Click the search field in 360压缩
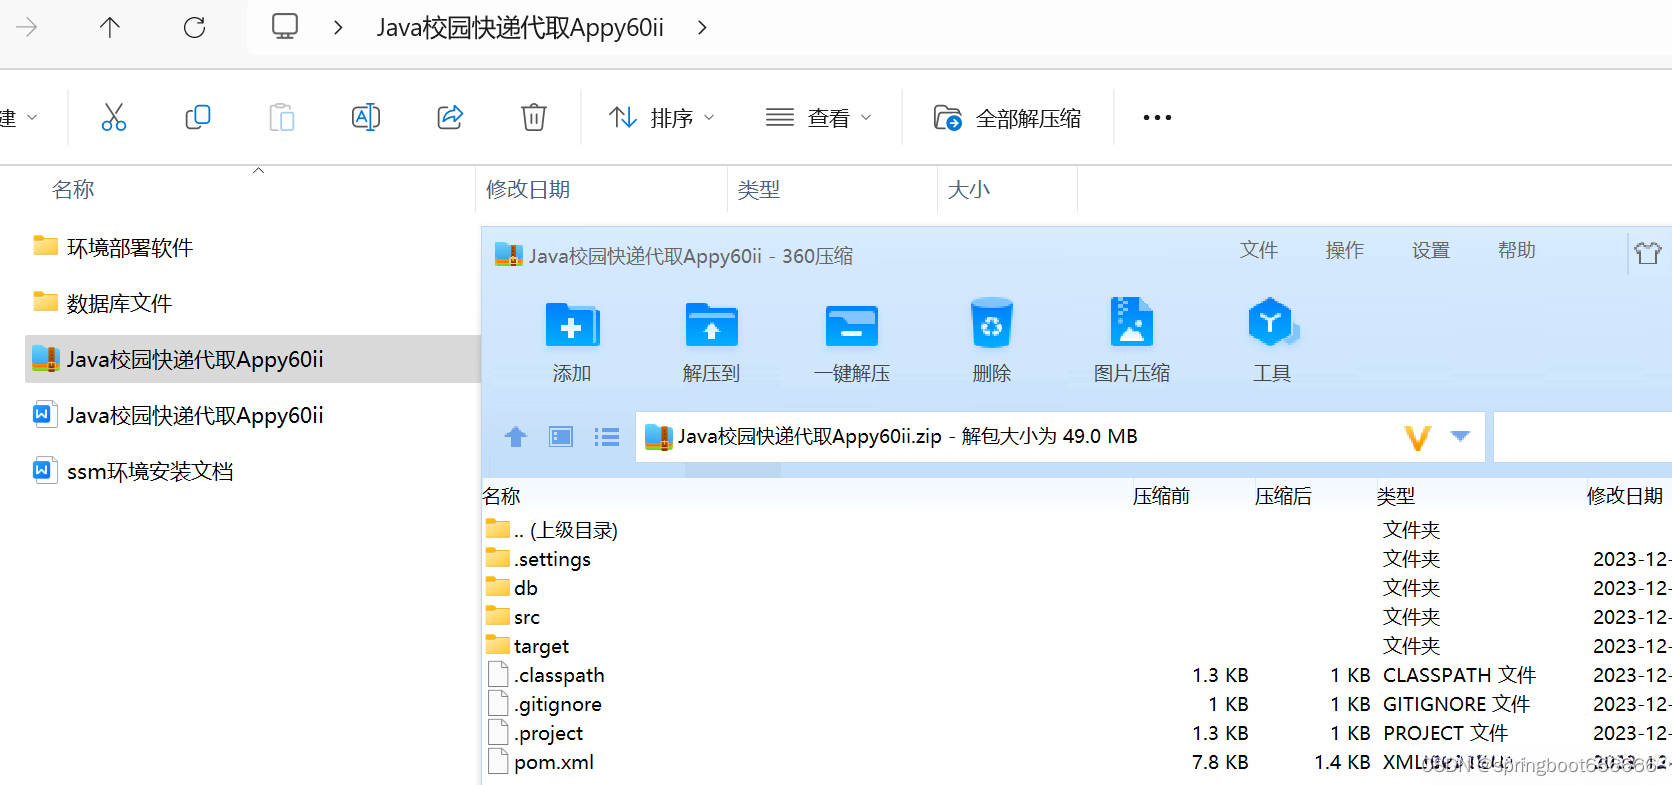Screen dimensions: 1672x785 pyautogui.click(x=1583, y=437)
